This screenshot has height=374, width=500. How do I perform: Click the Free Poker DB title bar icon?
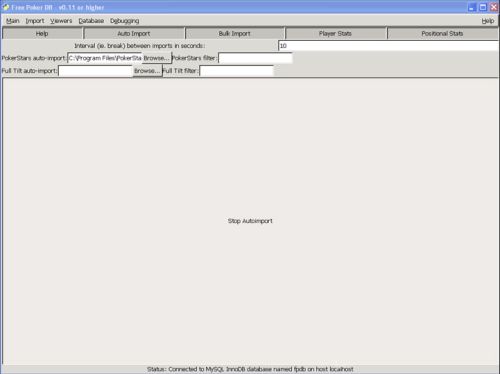[6, 7]
